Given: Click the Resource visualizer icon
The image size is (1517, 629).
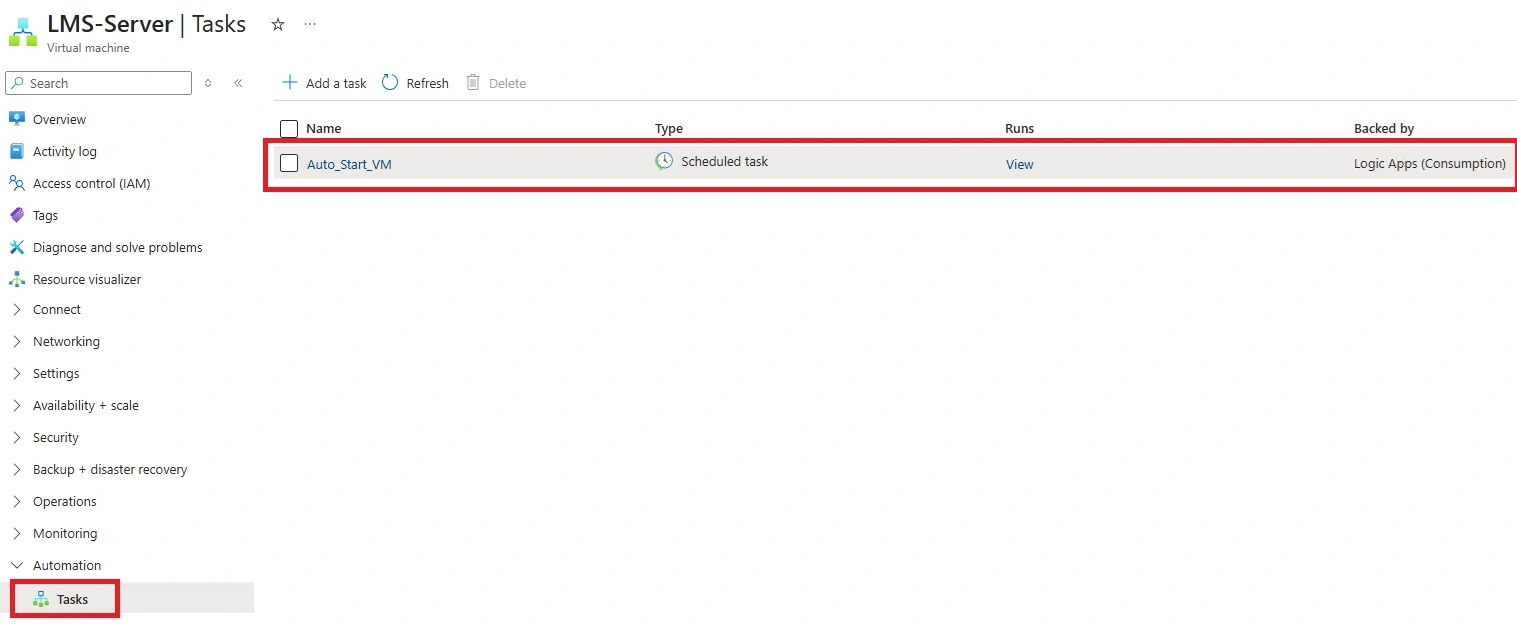Looking at the screenshot, I should pos(17,279).
